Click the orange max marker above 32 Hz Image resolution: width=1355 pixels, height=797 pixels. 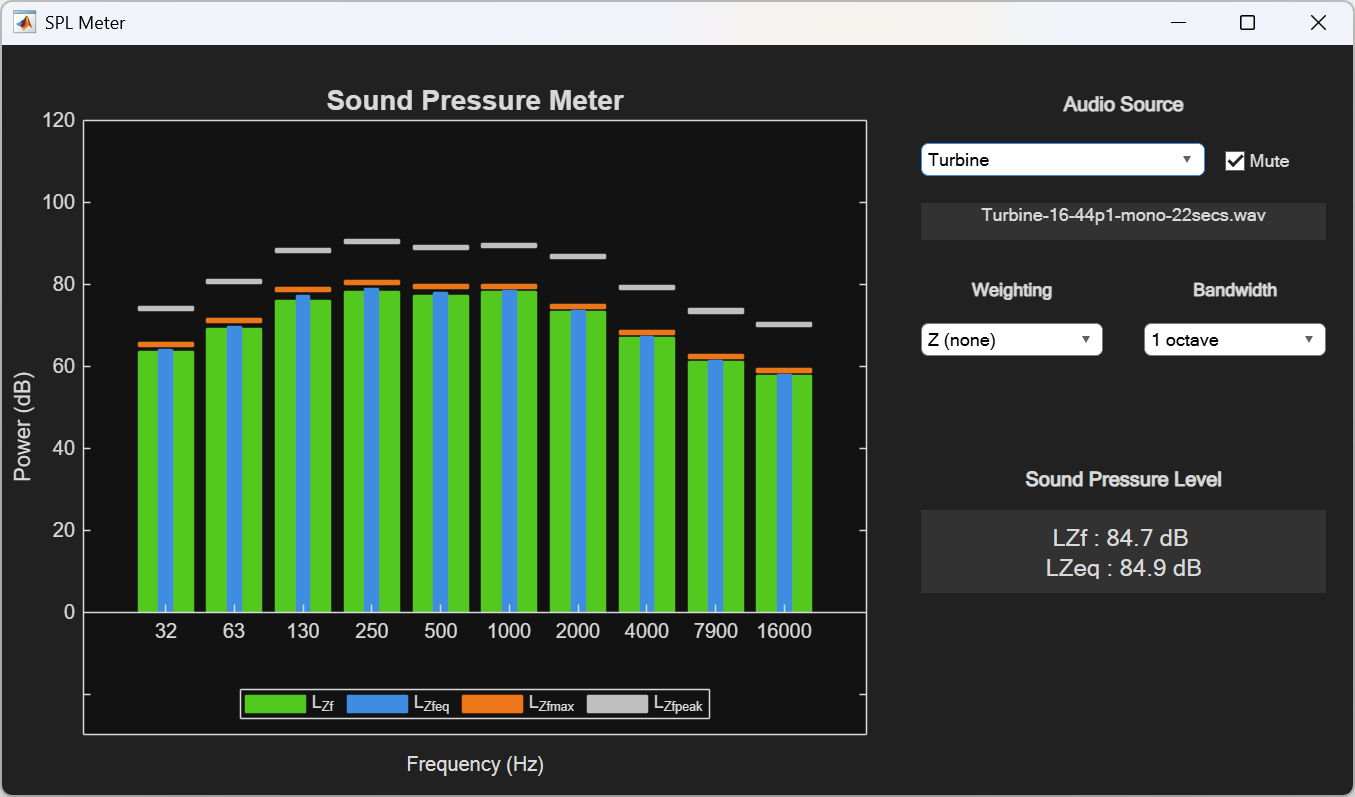click(x=166, y=344)
